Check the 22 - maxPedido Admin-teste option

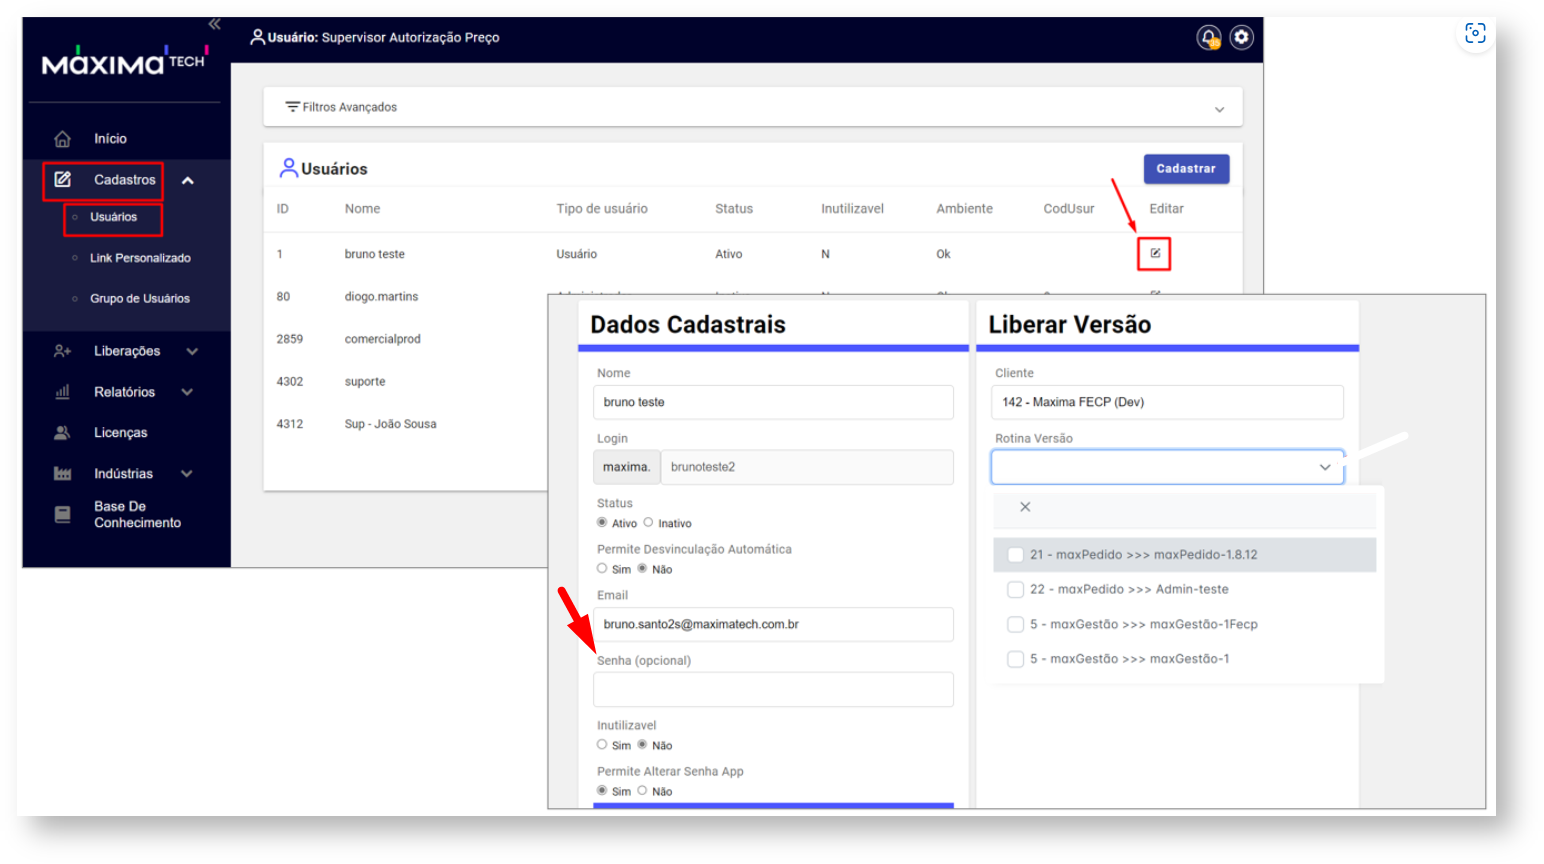click(x=1015, y=590)
